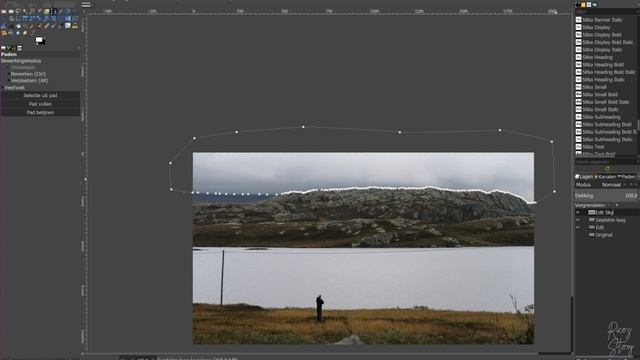640x360 pixels.
Task: Click the Pad belijnen button
Action: tap(40, 112)
